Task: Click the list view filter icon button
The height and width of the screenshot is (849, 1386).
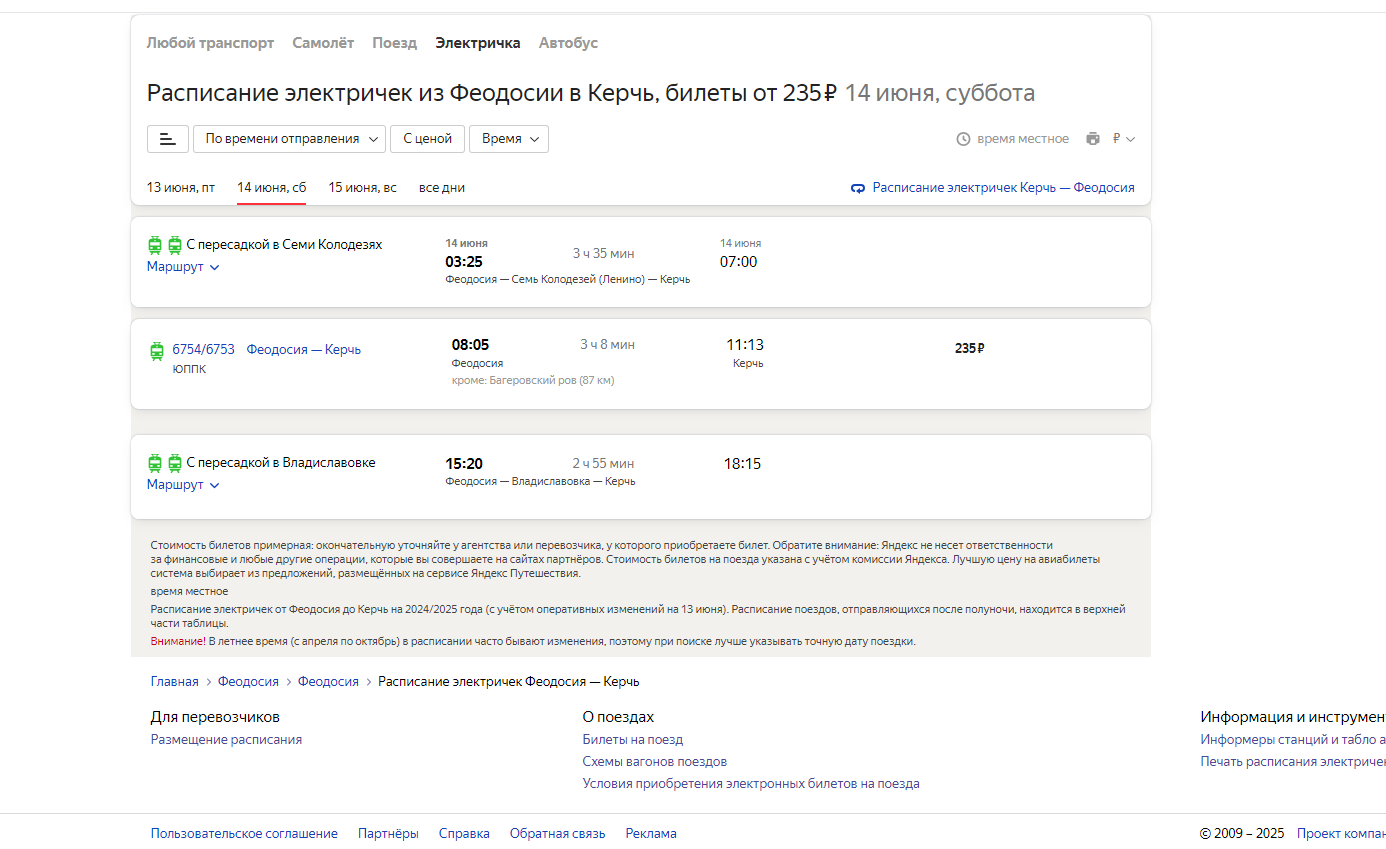Action: [x=168, y=139]
